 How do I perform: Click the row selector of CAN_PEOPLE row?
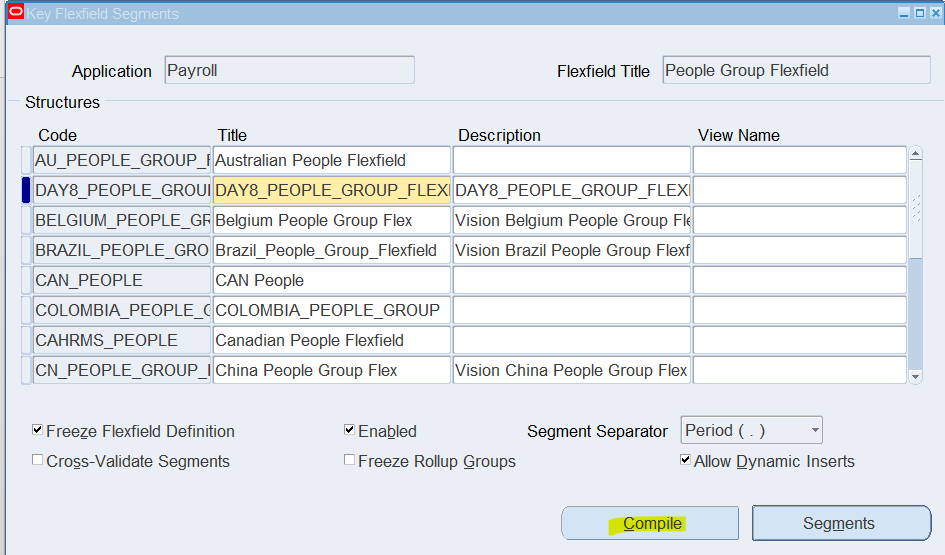pyautogui.click(x=26, y=280)
